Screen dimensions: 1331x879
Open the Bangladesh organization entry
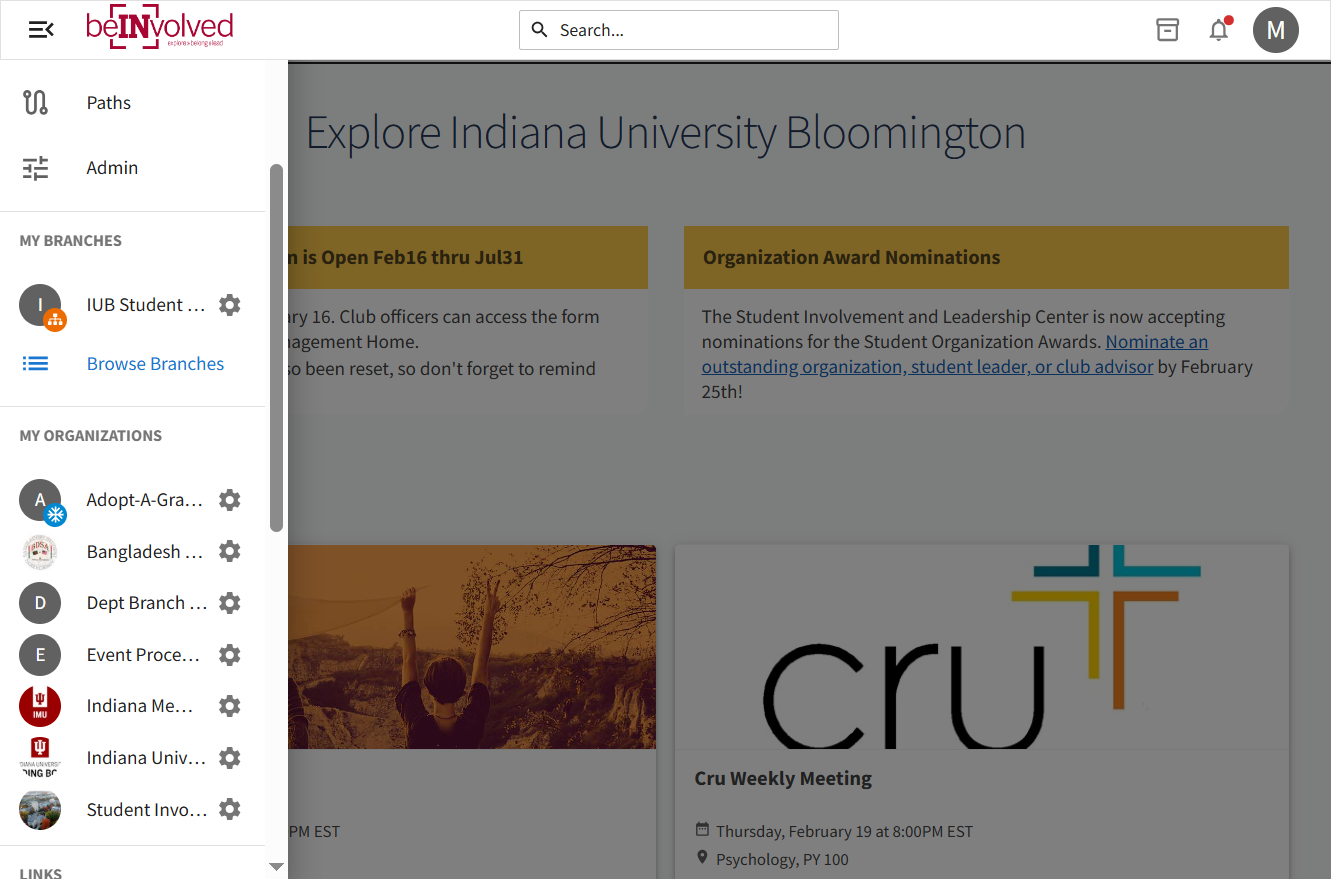point(145,551)
